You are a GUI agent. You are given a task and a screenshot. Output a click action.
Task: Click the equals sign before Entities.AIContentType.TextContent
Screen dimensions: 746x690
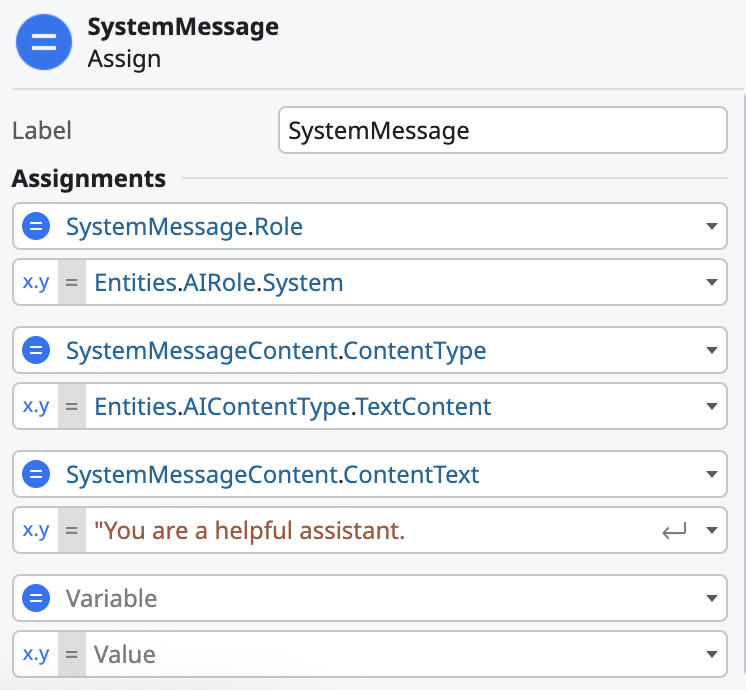(x=72, y=406)
